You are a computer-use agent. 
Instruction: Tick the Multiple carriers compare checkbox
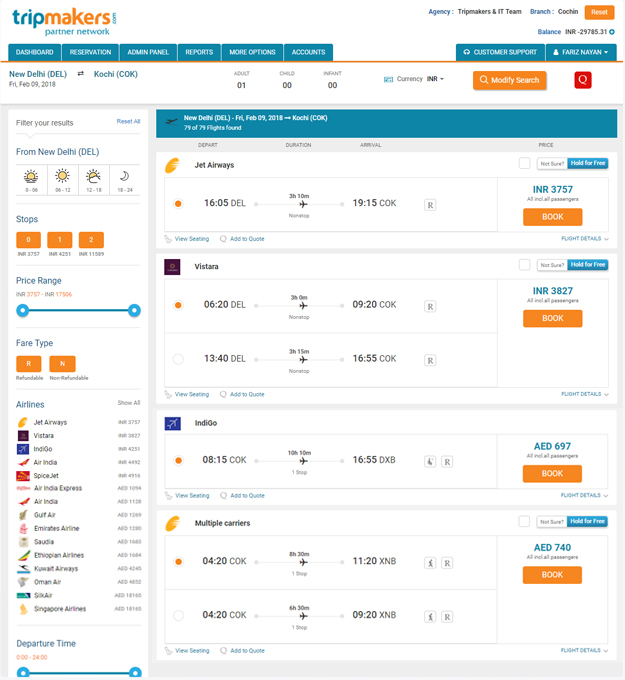pos(524,522)
